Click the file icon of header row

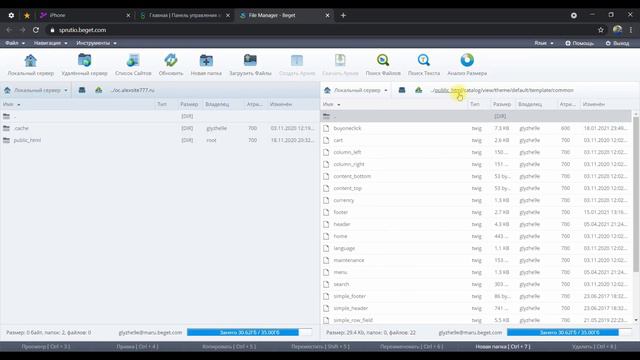coord(326,224)
